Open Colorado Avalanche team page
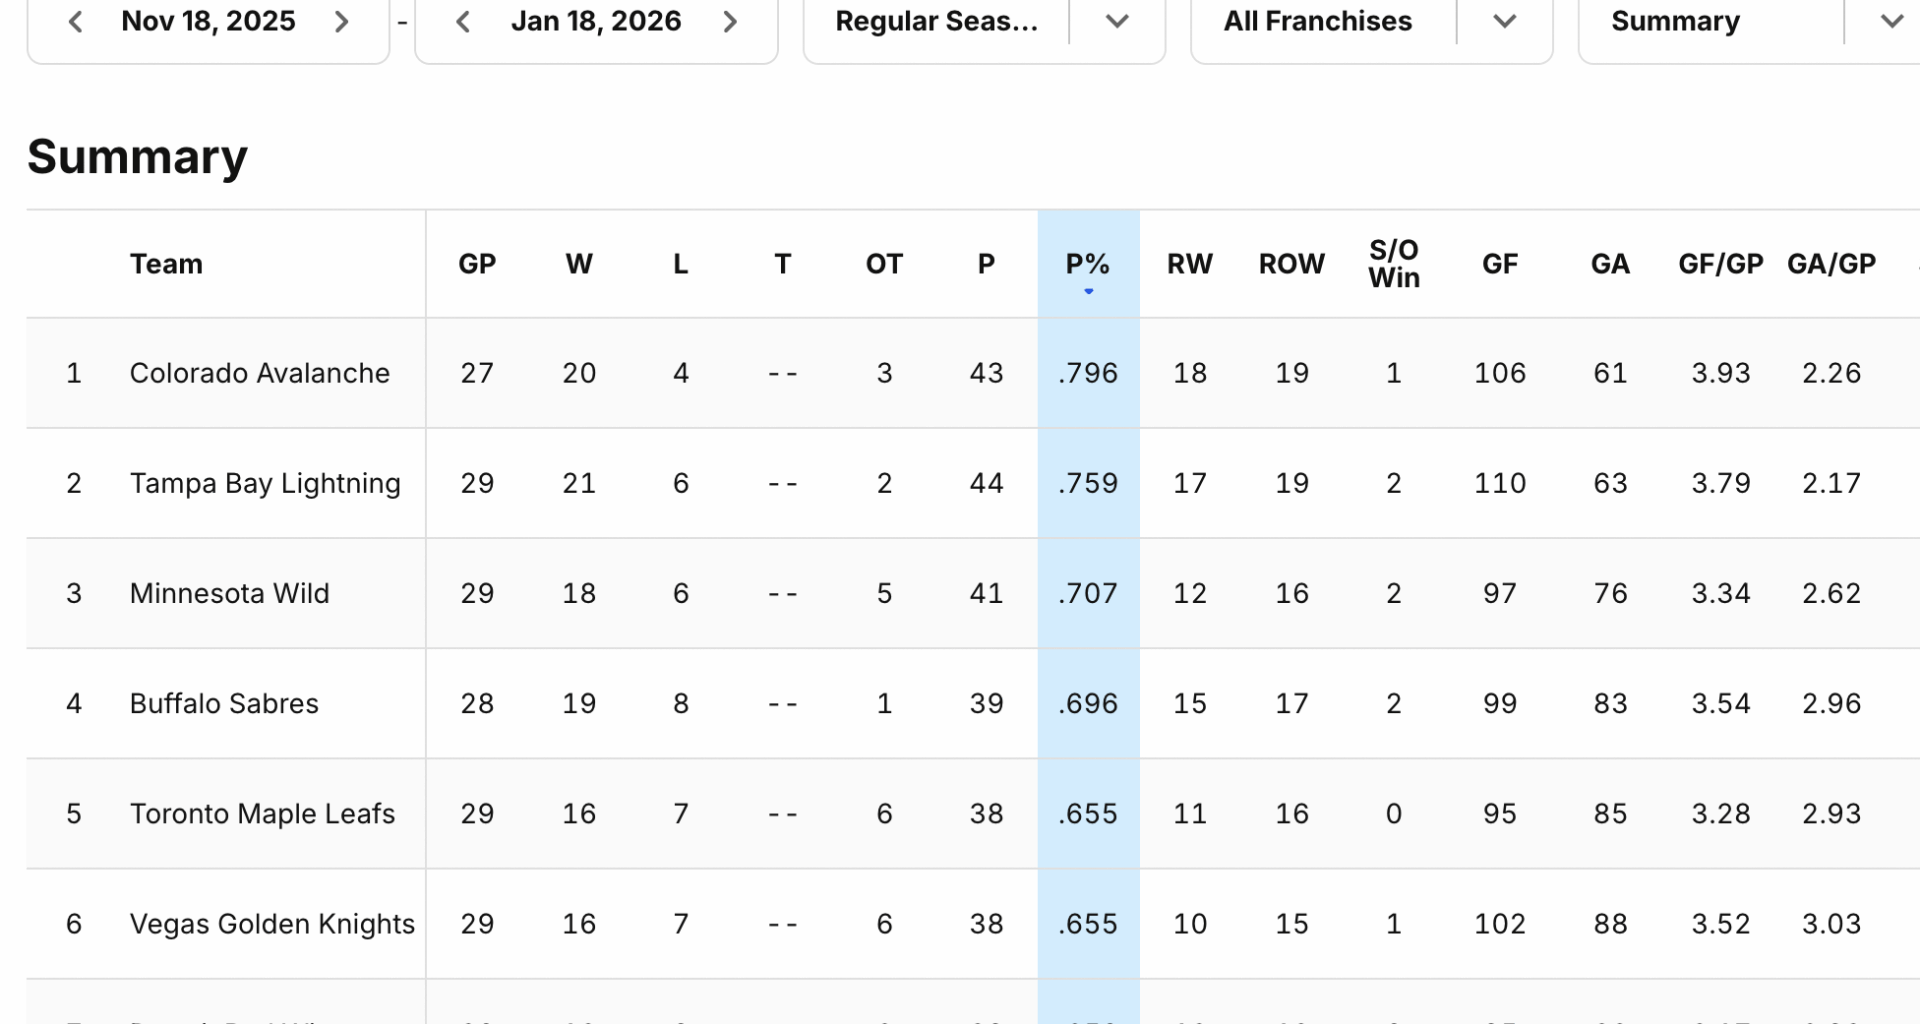Screen dimensions: 1920x1024 point(258,372)
